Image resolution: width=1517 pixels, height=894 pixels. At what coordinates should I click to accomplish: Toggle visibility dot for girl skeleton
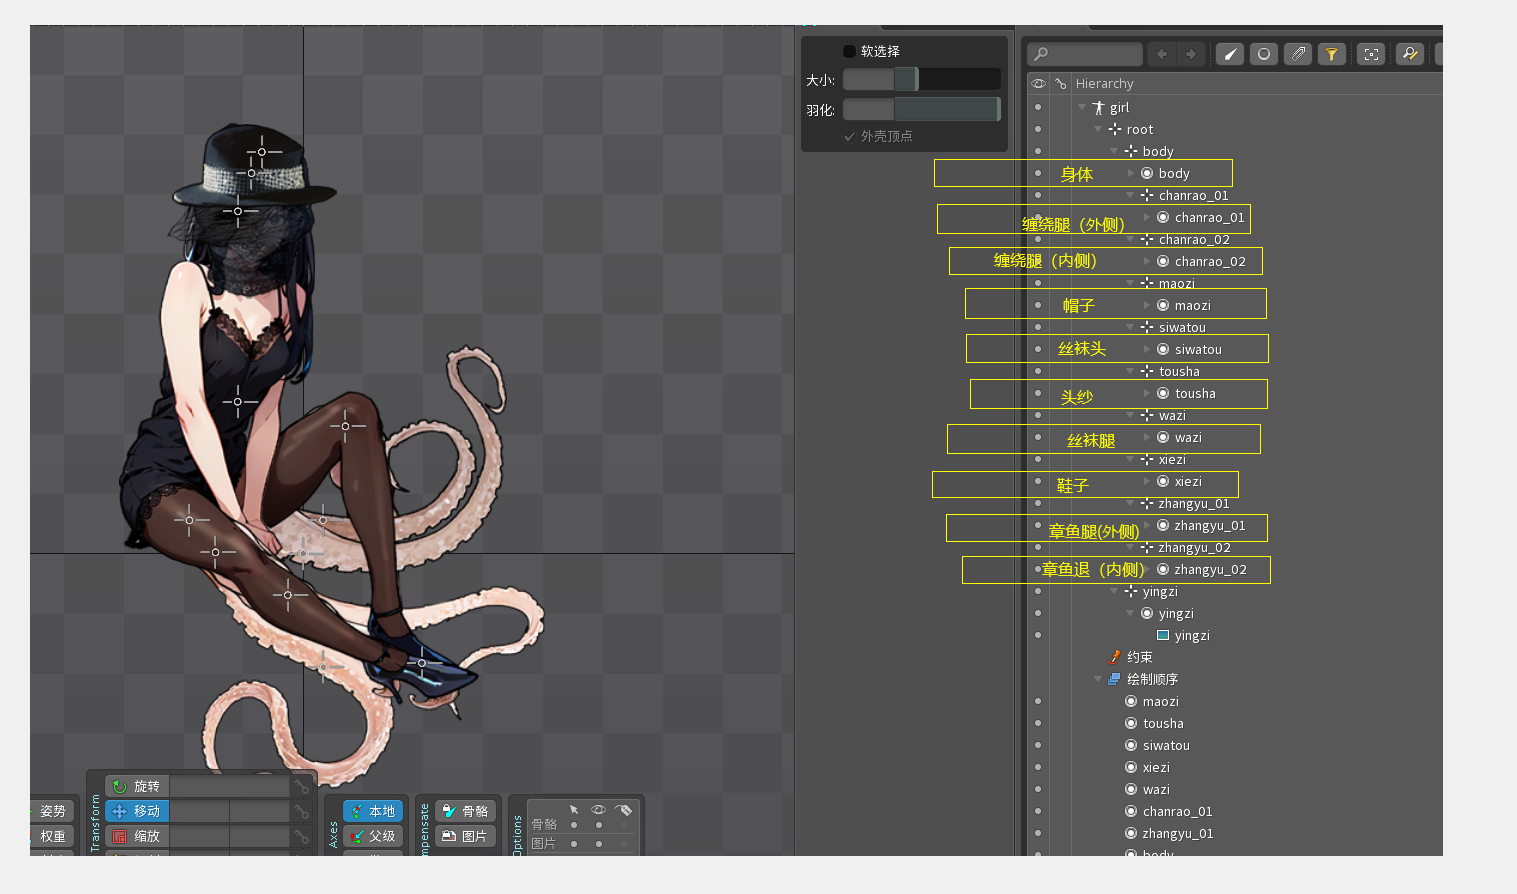[x=1038, y=107]
